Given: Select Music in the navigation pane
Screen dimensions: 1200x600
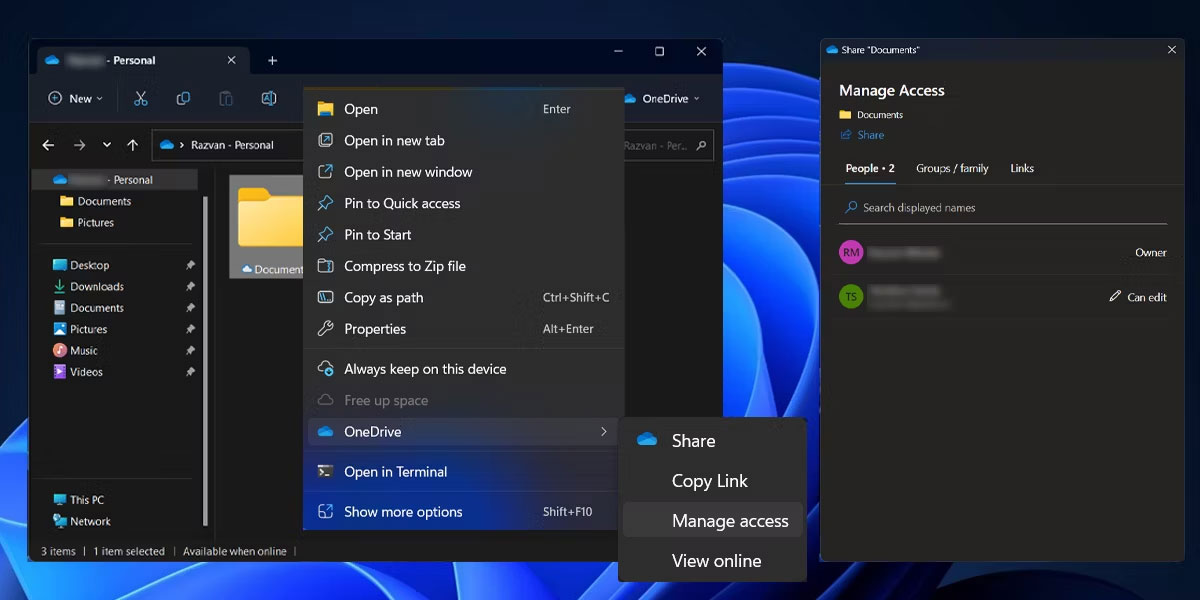Looking at the screenshot, I should tap(75, 350).
